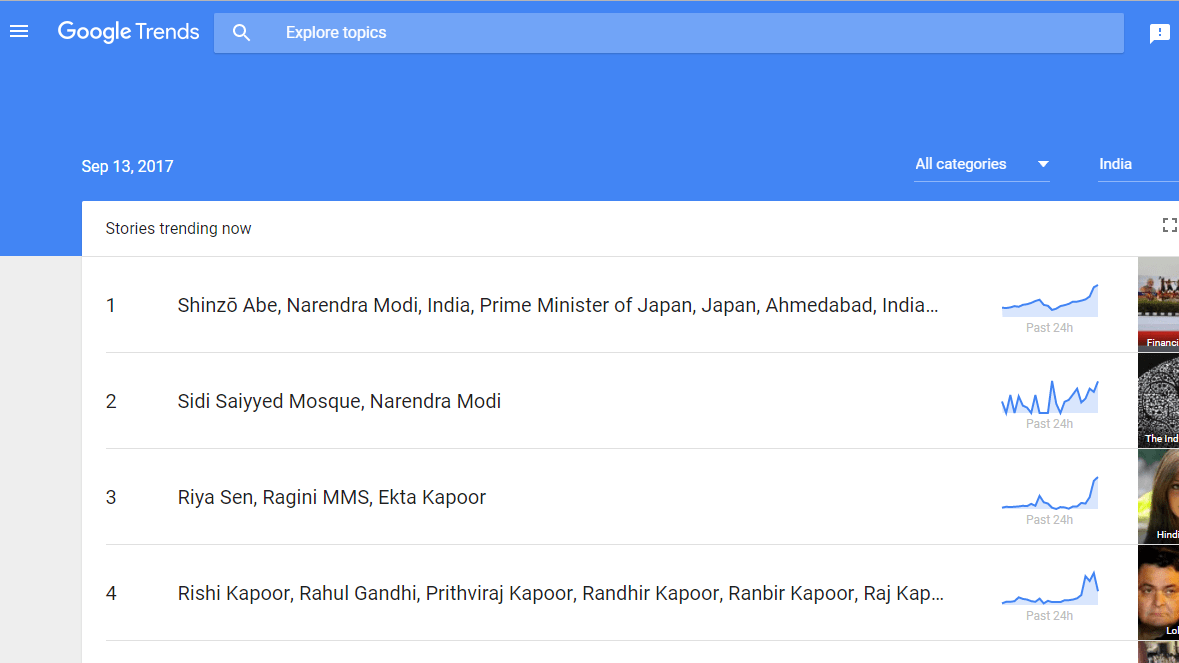The height and width of the screenshot is (663, 1179).
Task: Click the Google Trends logo
Action: click(x=129, y=32)
